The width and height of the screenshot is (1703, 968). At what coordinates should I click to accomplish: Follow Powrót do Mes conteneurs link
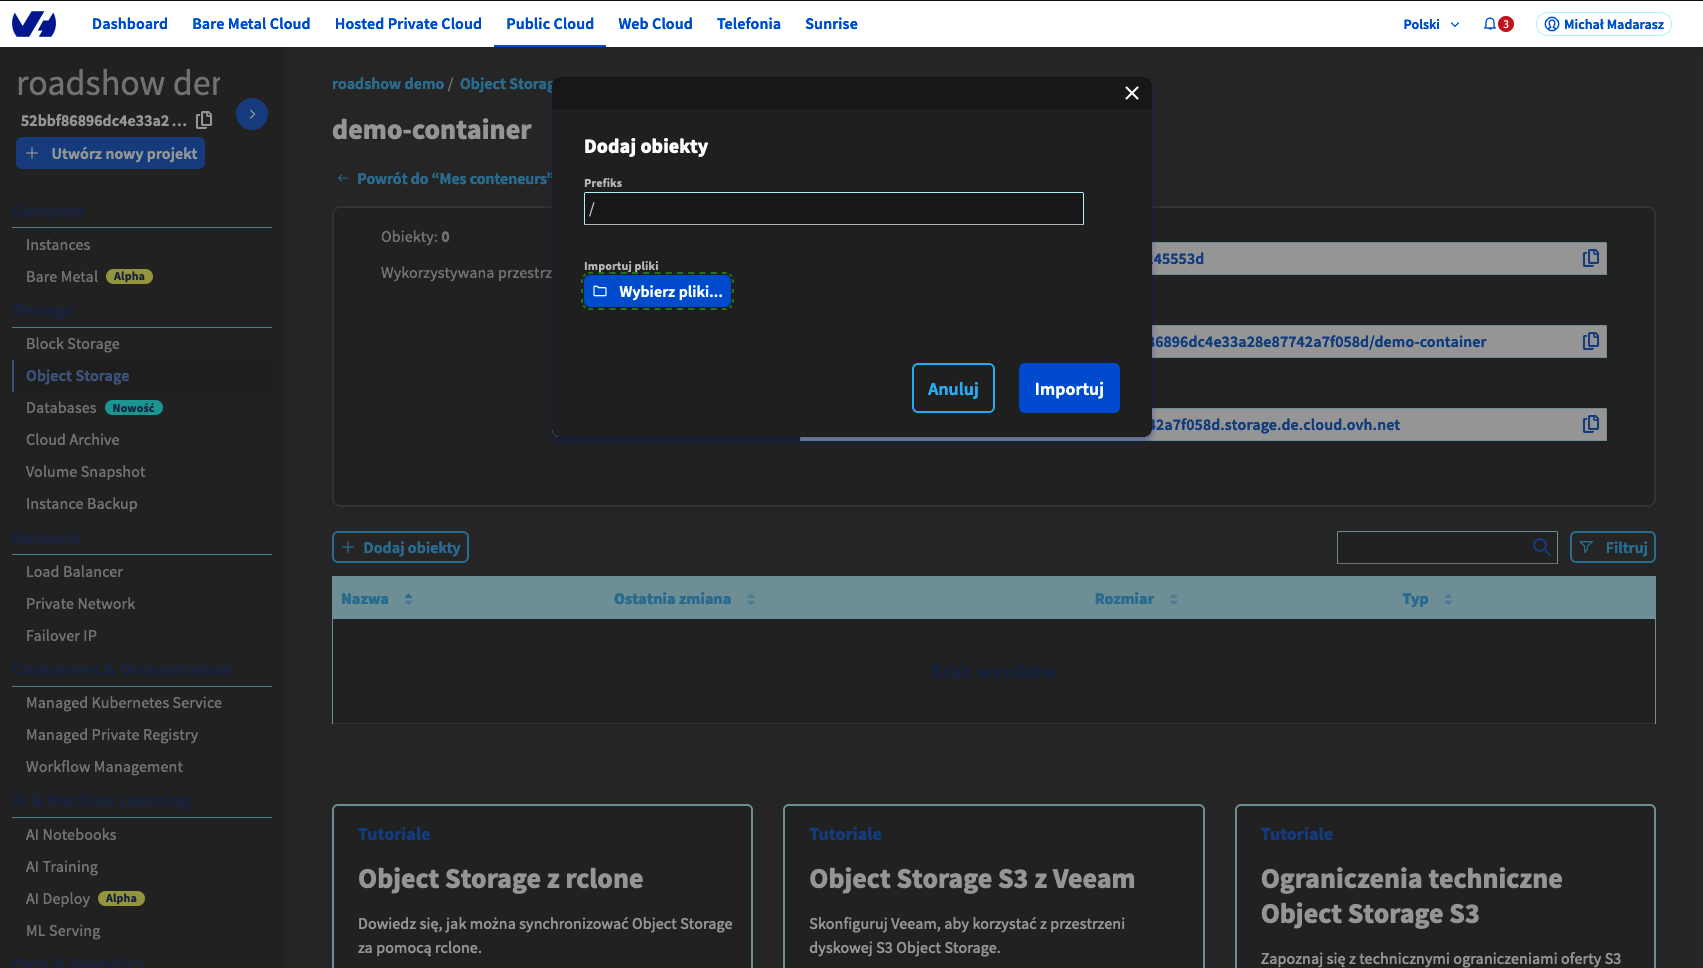coord(445,178)
